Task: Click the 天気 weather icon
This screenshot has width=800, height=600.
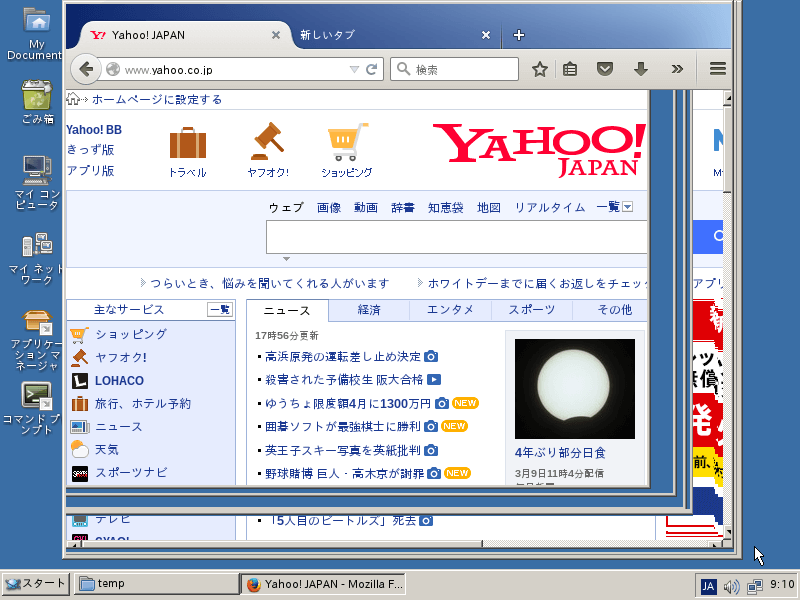Action: tap(80, 449)
